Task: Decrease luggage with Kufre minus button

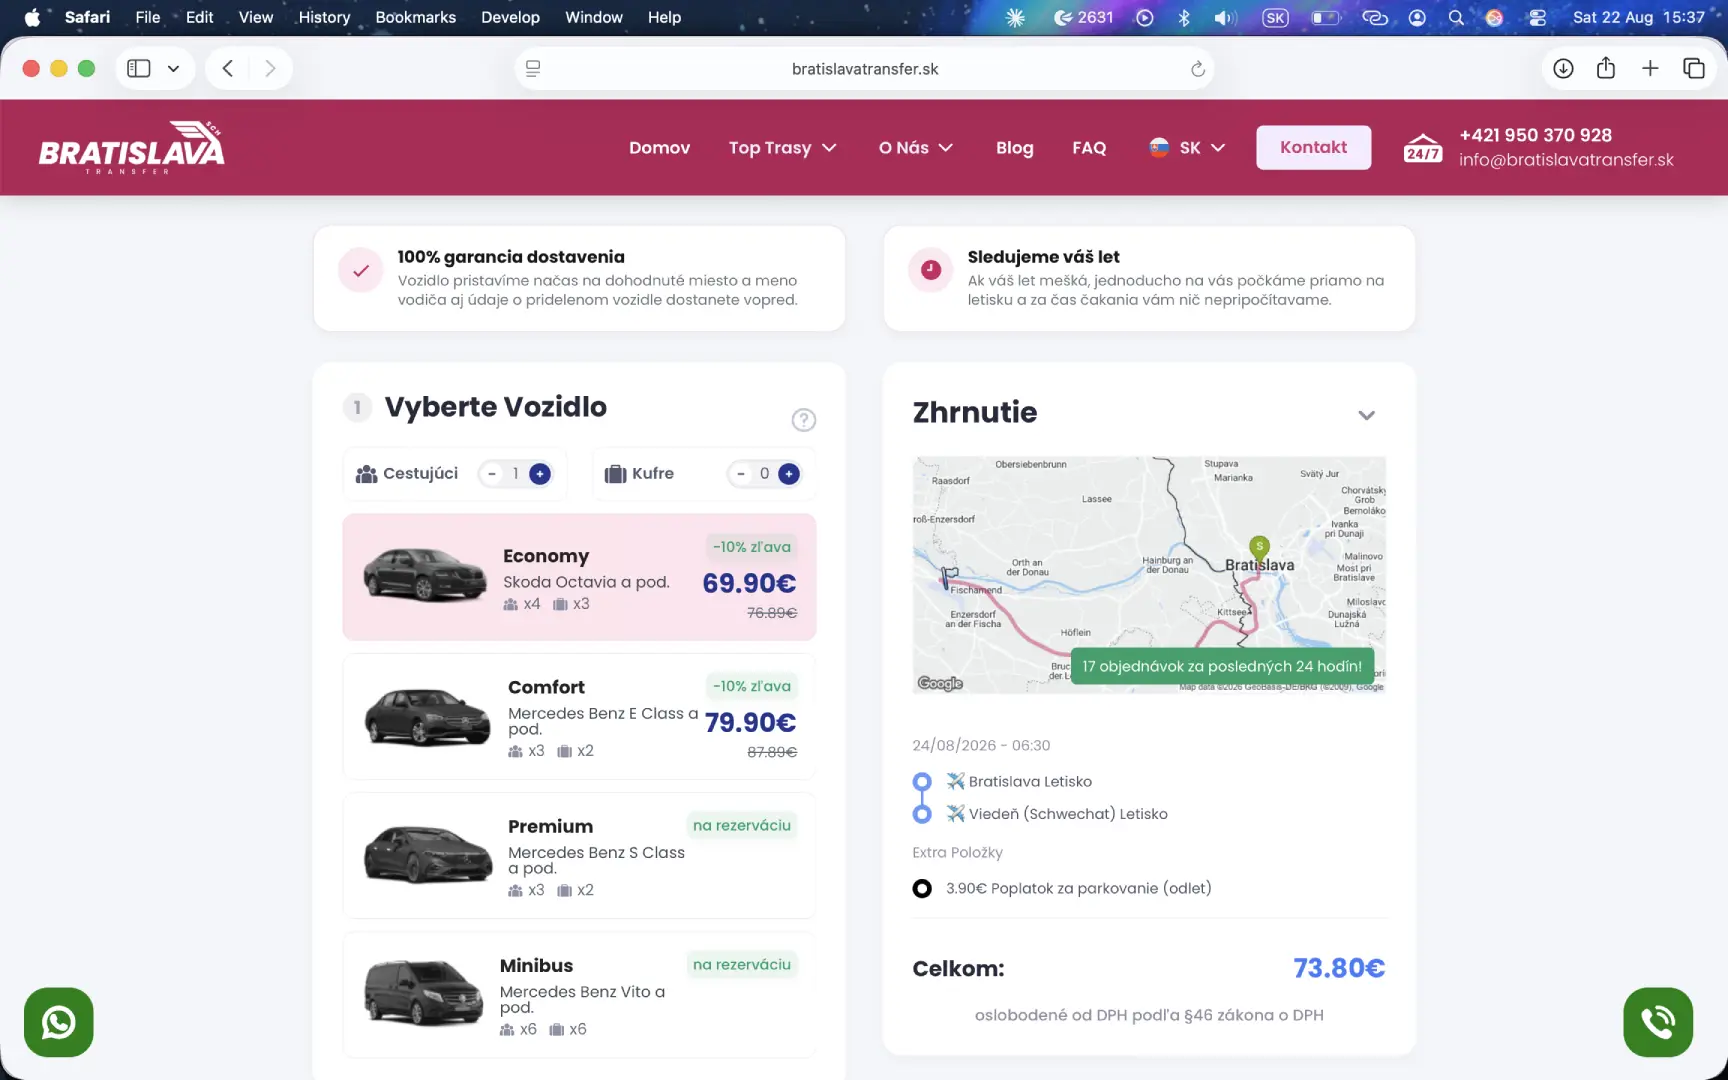Action: (741, 474)
